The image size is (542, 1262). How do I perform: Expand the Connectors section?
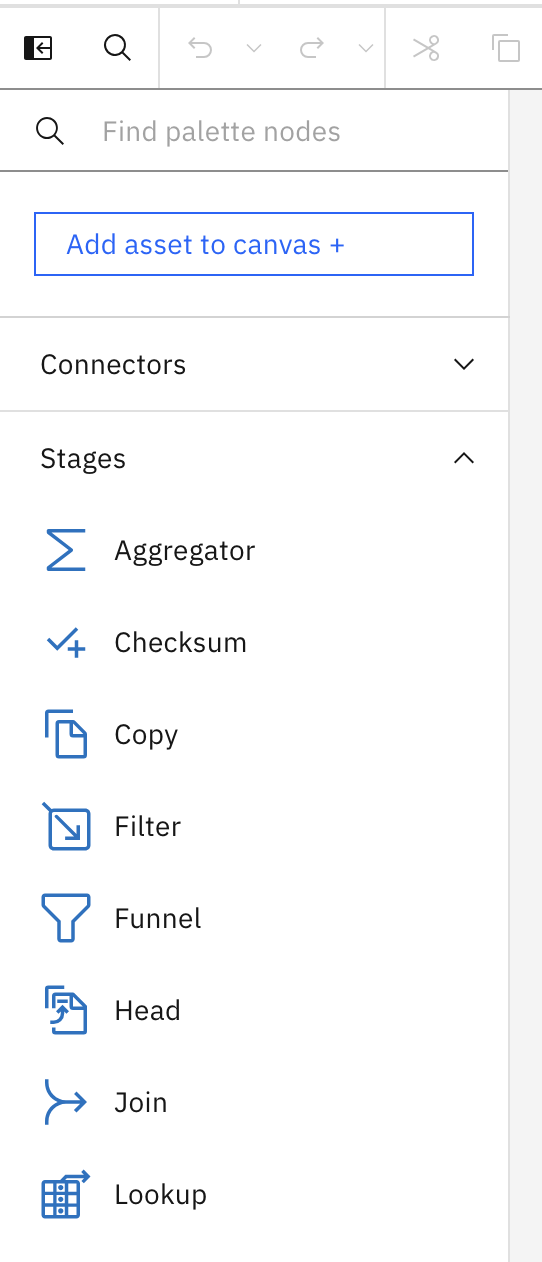pyautogui.click(x=254, y=364)
